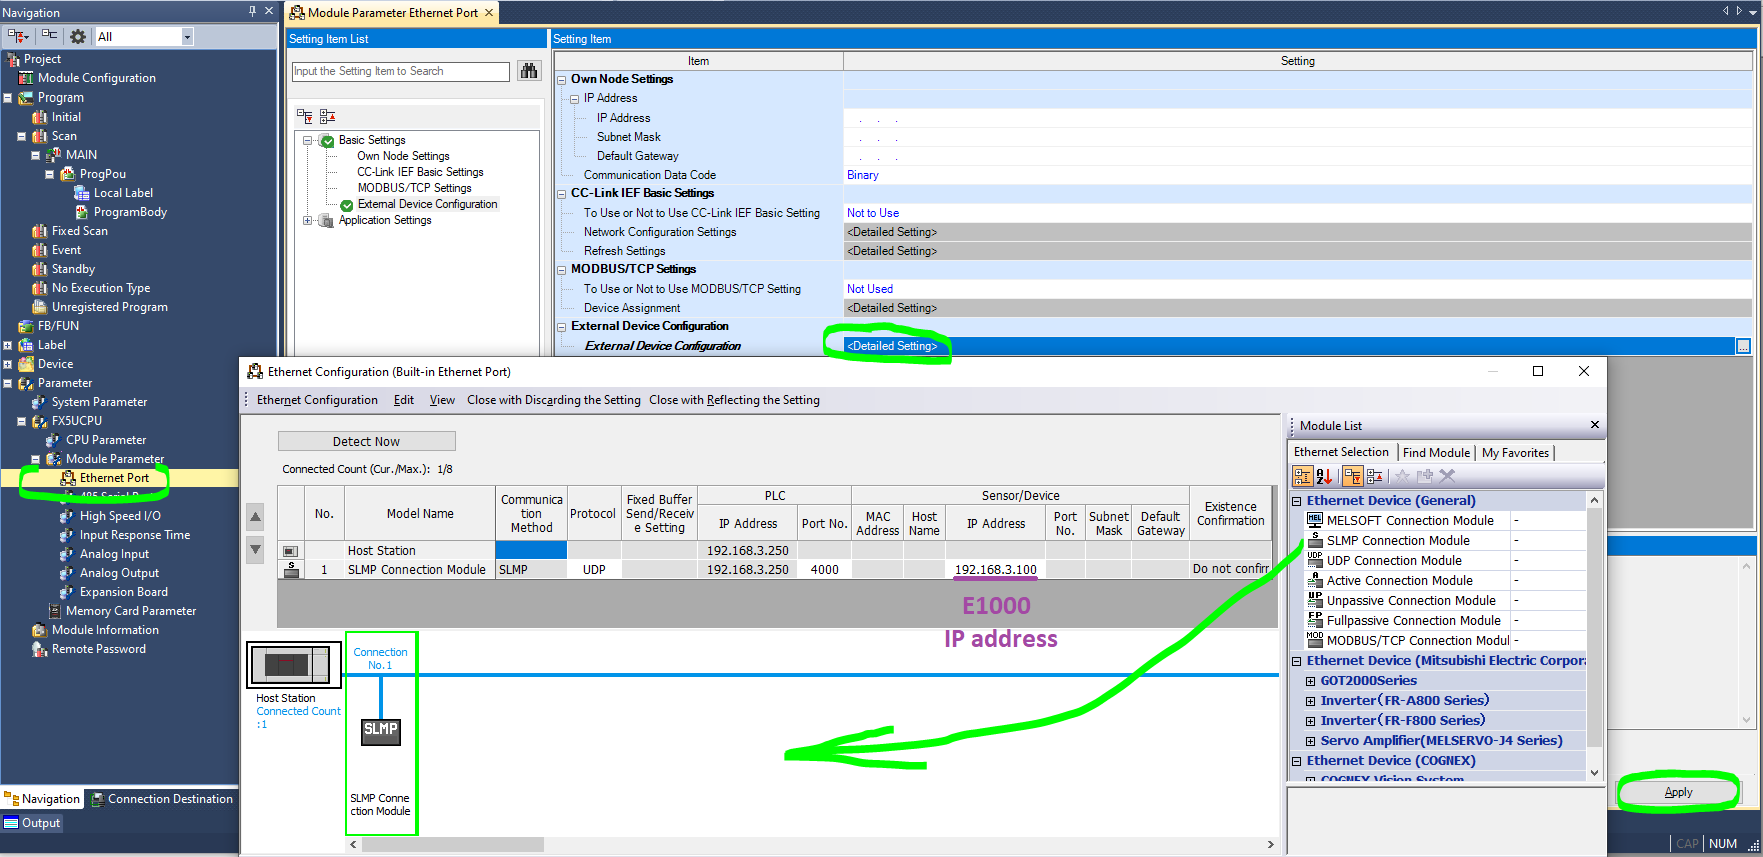Expand the Inverter (FR-A800 Series) group
This screenshot has width=1763, height=857.
click(1310, 701)
